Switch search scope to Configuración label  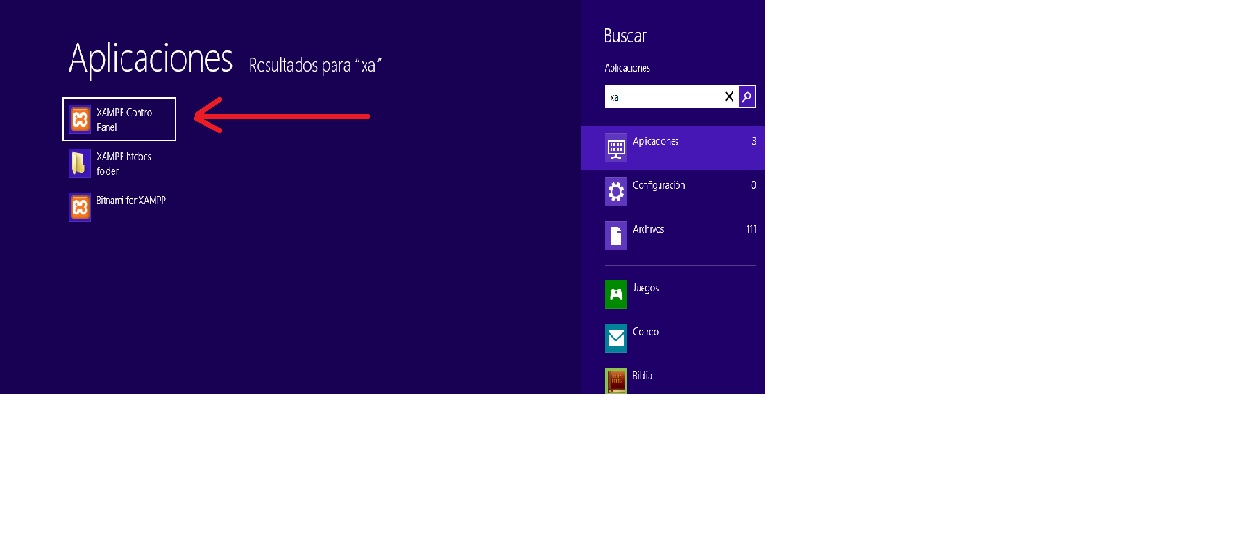coord(659,185)
